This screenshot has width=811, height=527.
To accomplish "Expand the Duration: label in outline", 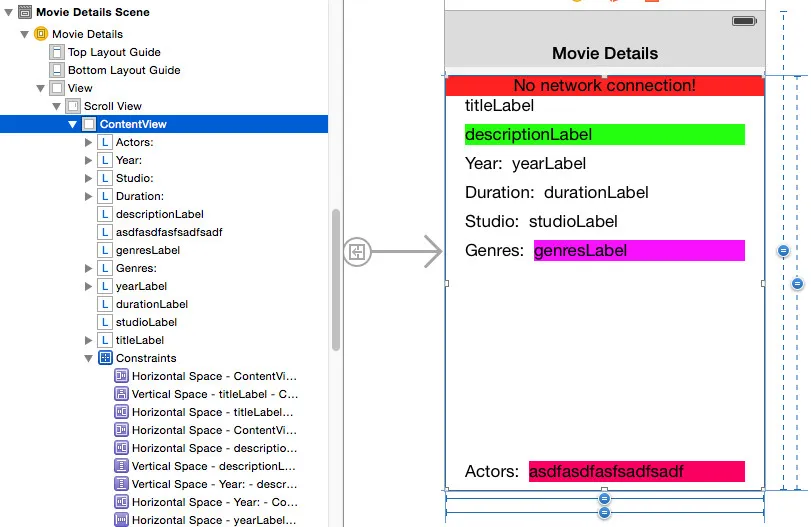I will [x=88, y=197].
